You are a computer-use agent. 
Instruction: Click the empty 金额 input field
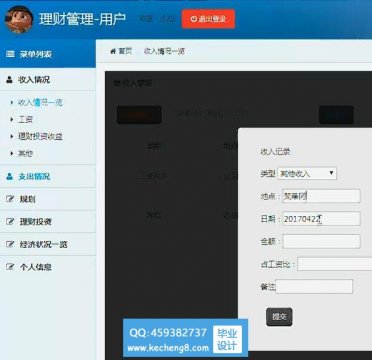coord(321,241)
